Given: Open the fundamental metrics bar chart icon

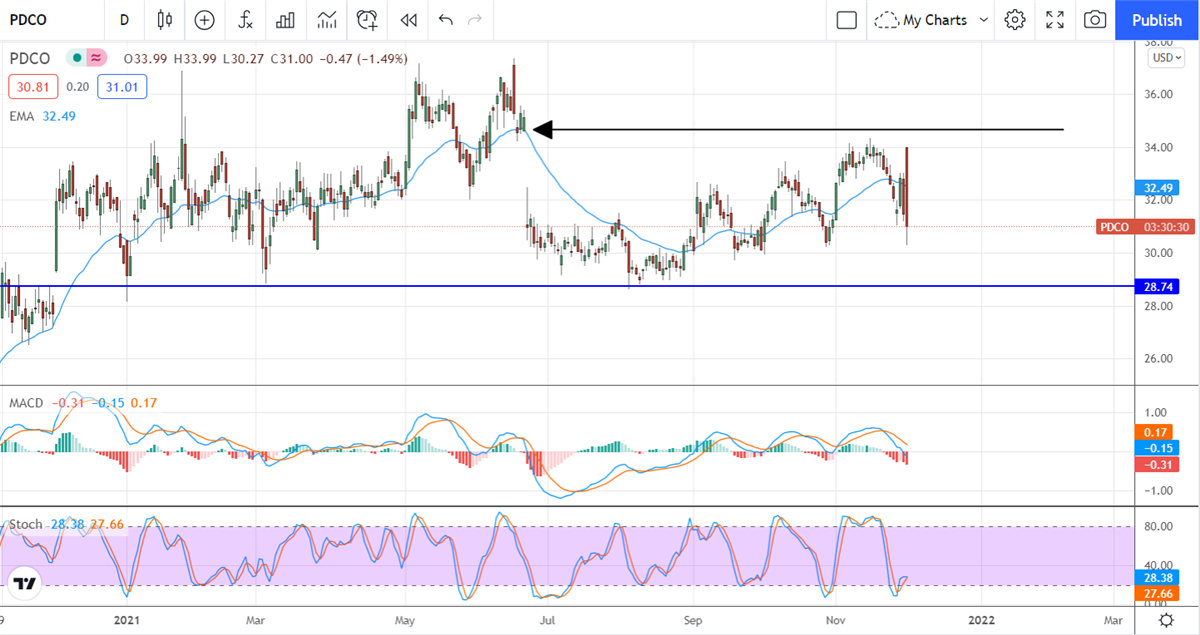Looking at the screenshot, I should point(285,20).
